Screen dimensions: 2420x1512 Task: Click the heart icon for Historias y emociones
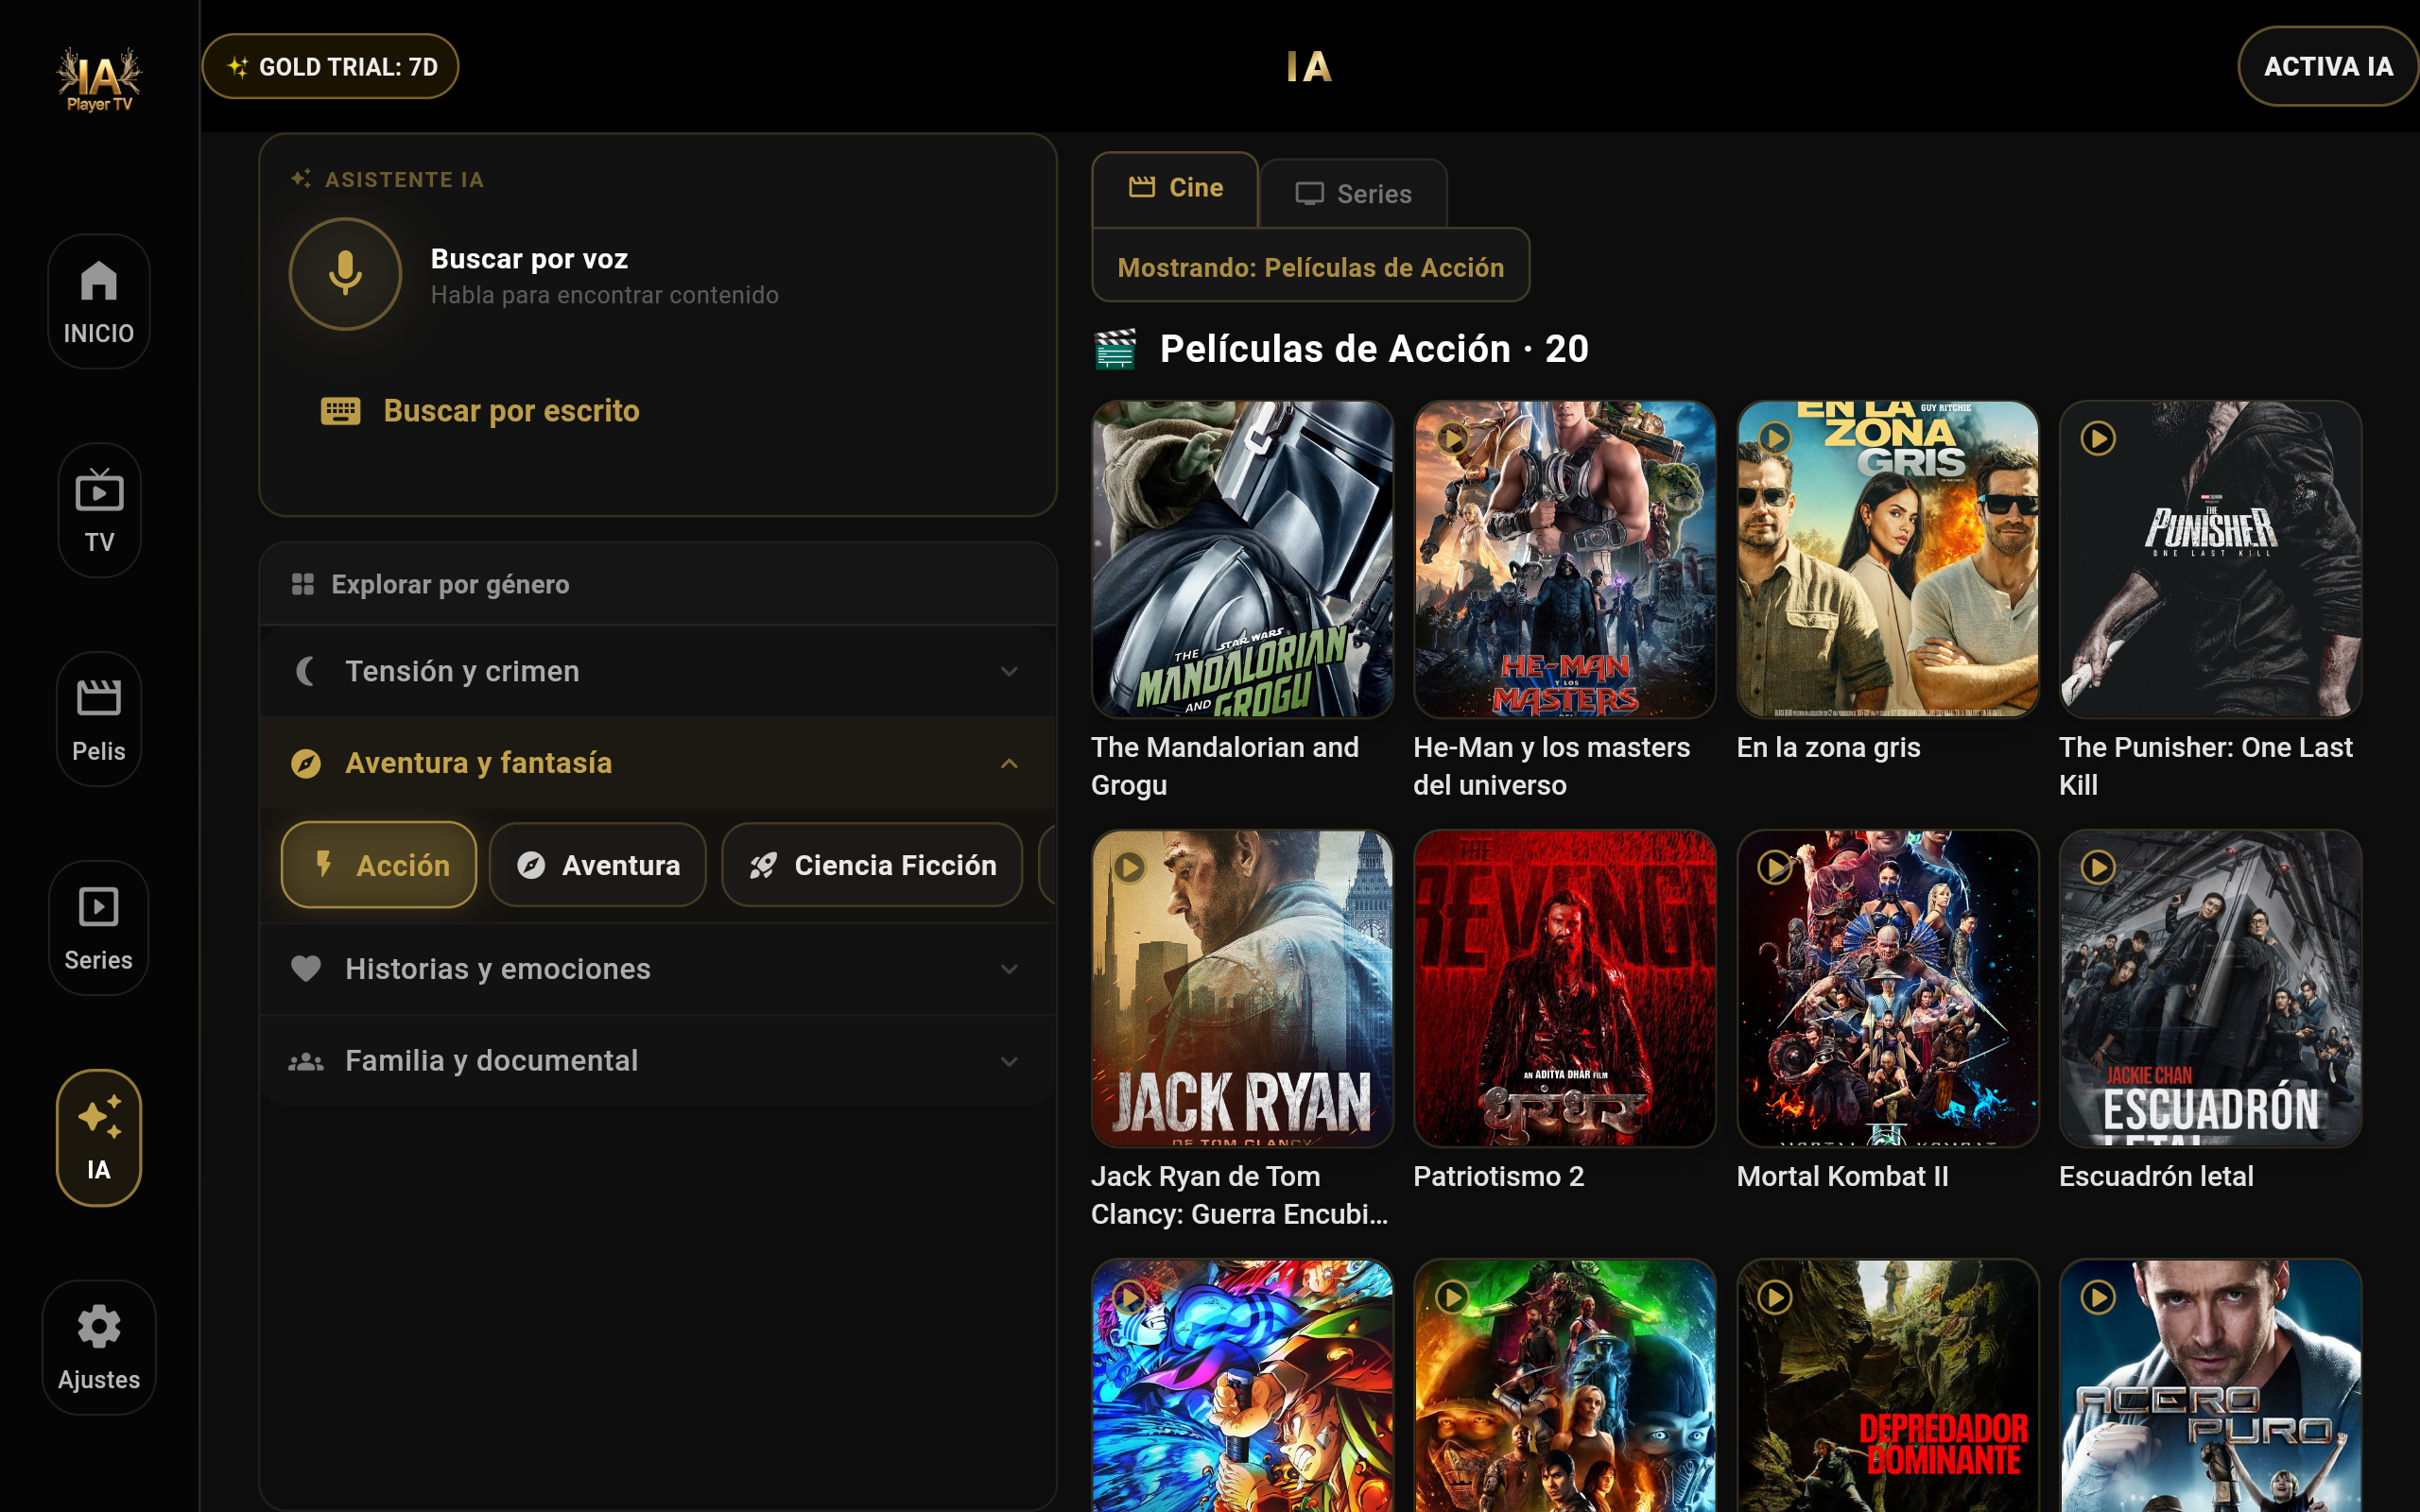pyautogui.click(x=306, y=969)
